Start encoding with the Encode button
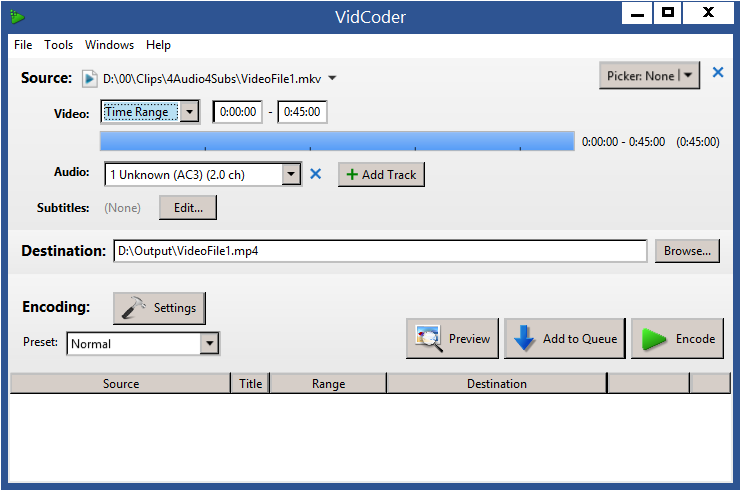 [x=677, y=338]
